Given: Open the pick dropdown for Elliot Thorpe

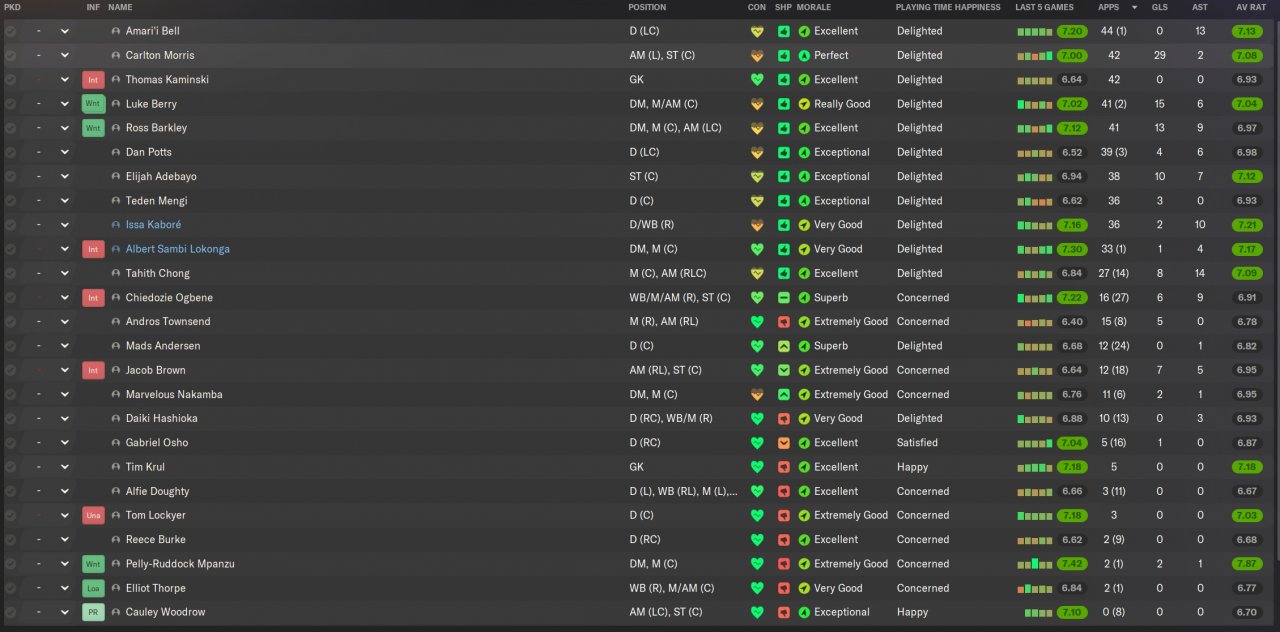Looking at the screenshot, I should (65, 588).
